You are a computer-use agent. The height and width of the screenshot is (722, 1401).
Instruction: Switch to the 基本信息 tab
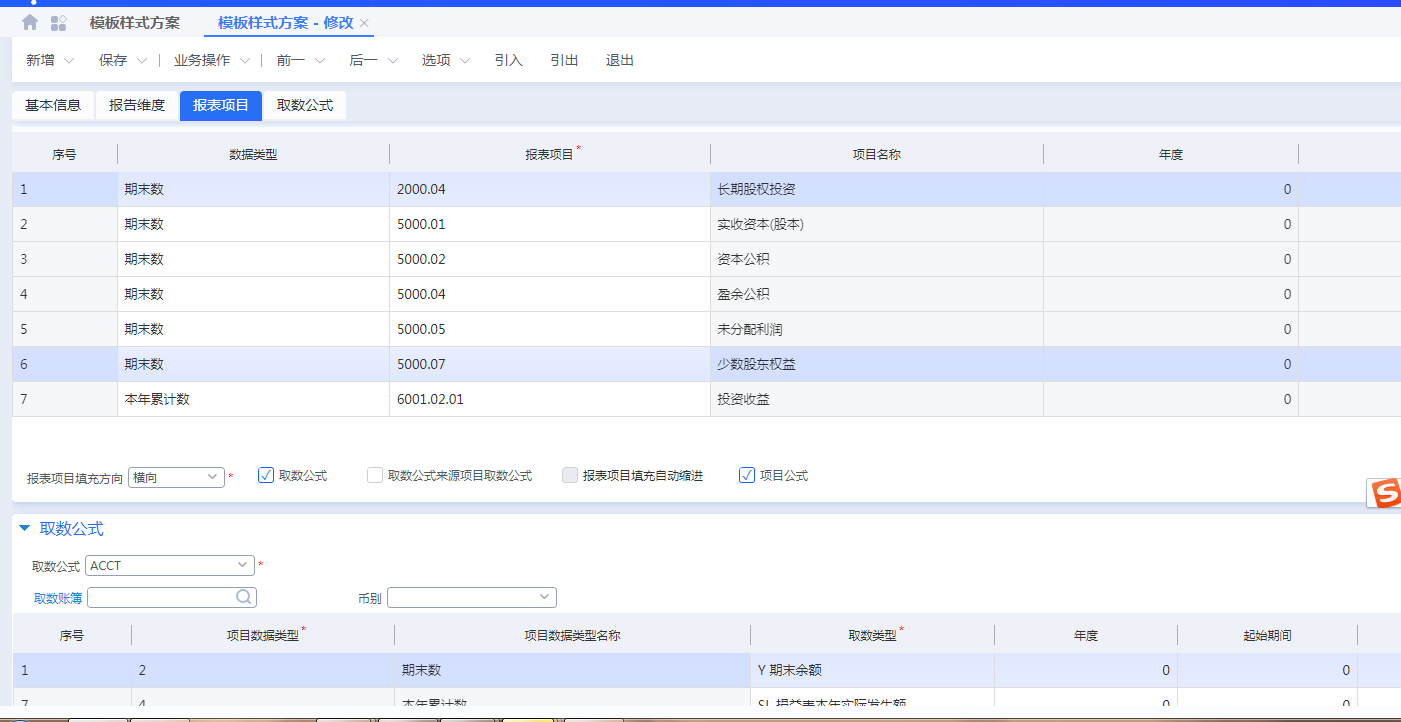pos(53,106)
